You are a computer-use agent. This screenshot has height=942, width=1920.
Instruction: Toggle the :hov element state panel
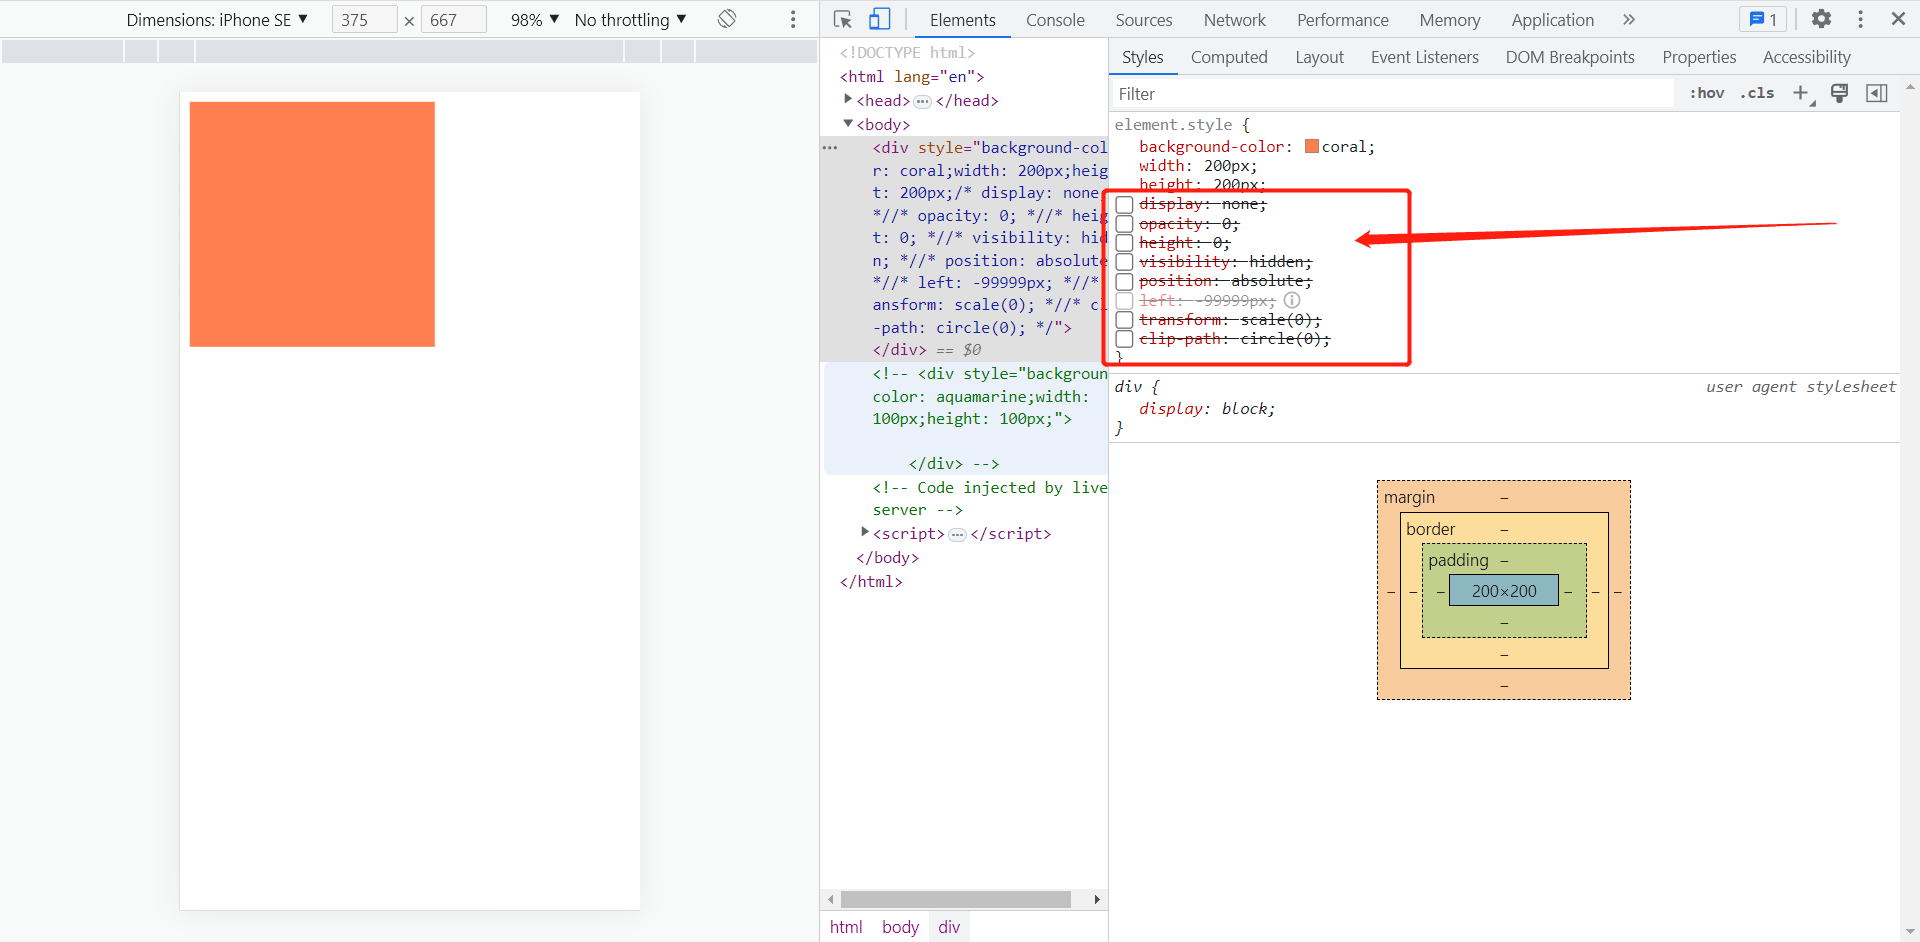pyautogui.click(x=1707, y=93)
